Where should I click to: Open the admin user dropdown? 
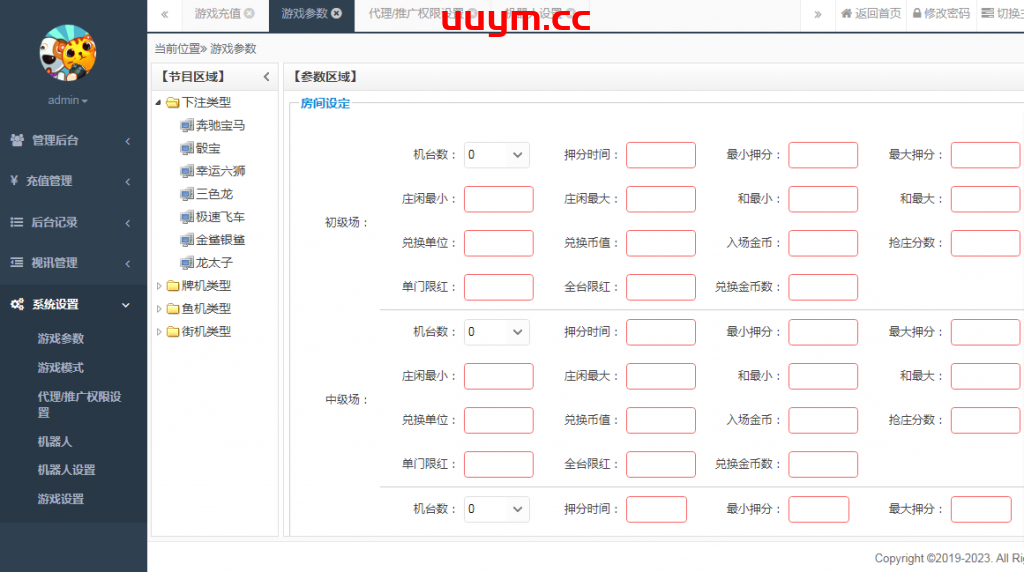tap(68, 101)
